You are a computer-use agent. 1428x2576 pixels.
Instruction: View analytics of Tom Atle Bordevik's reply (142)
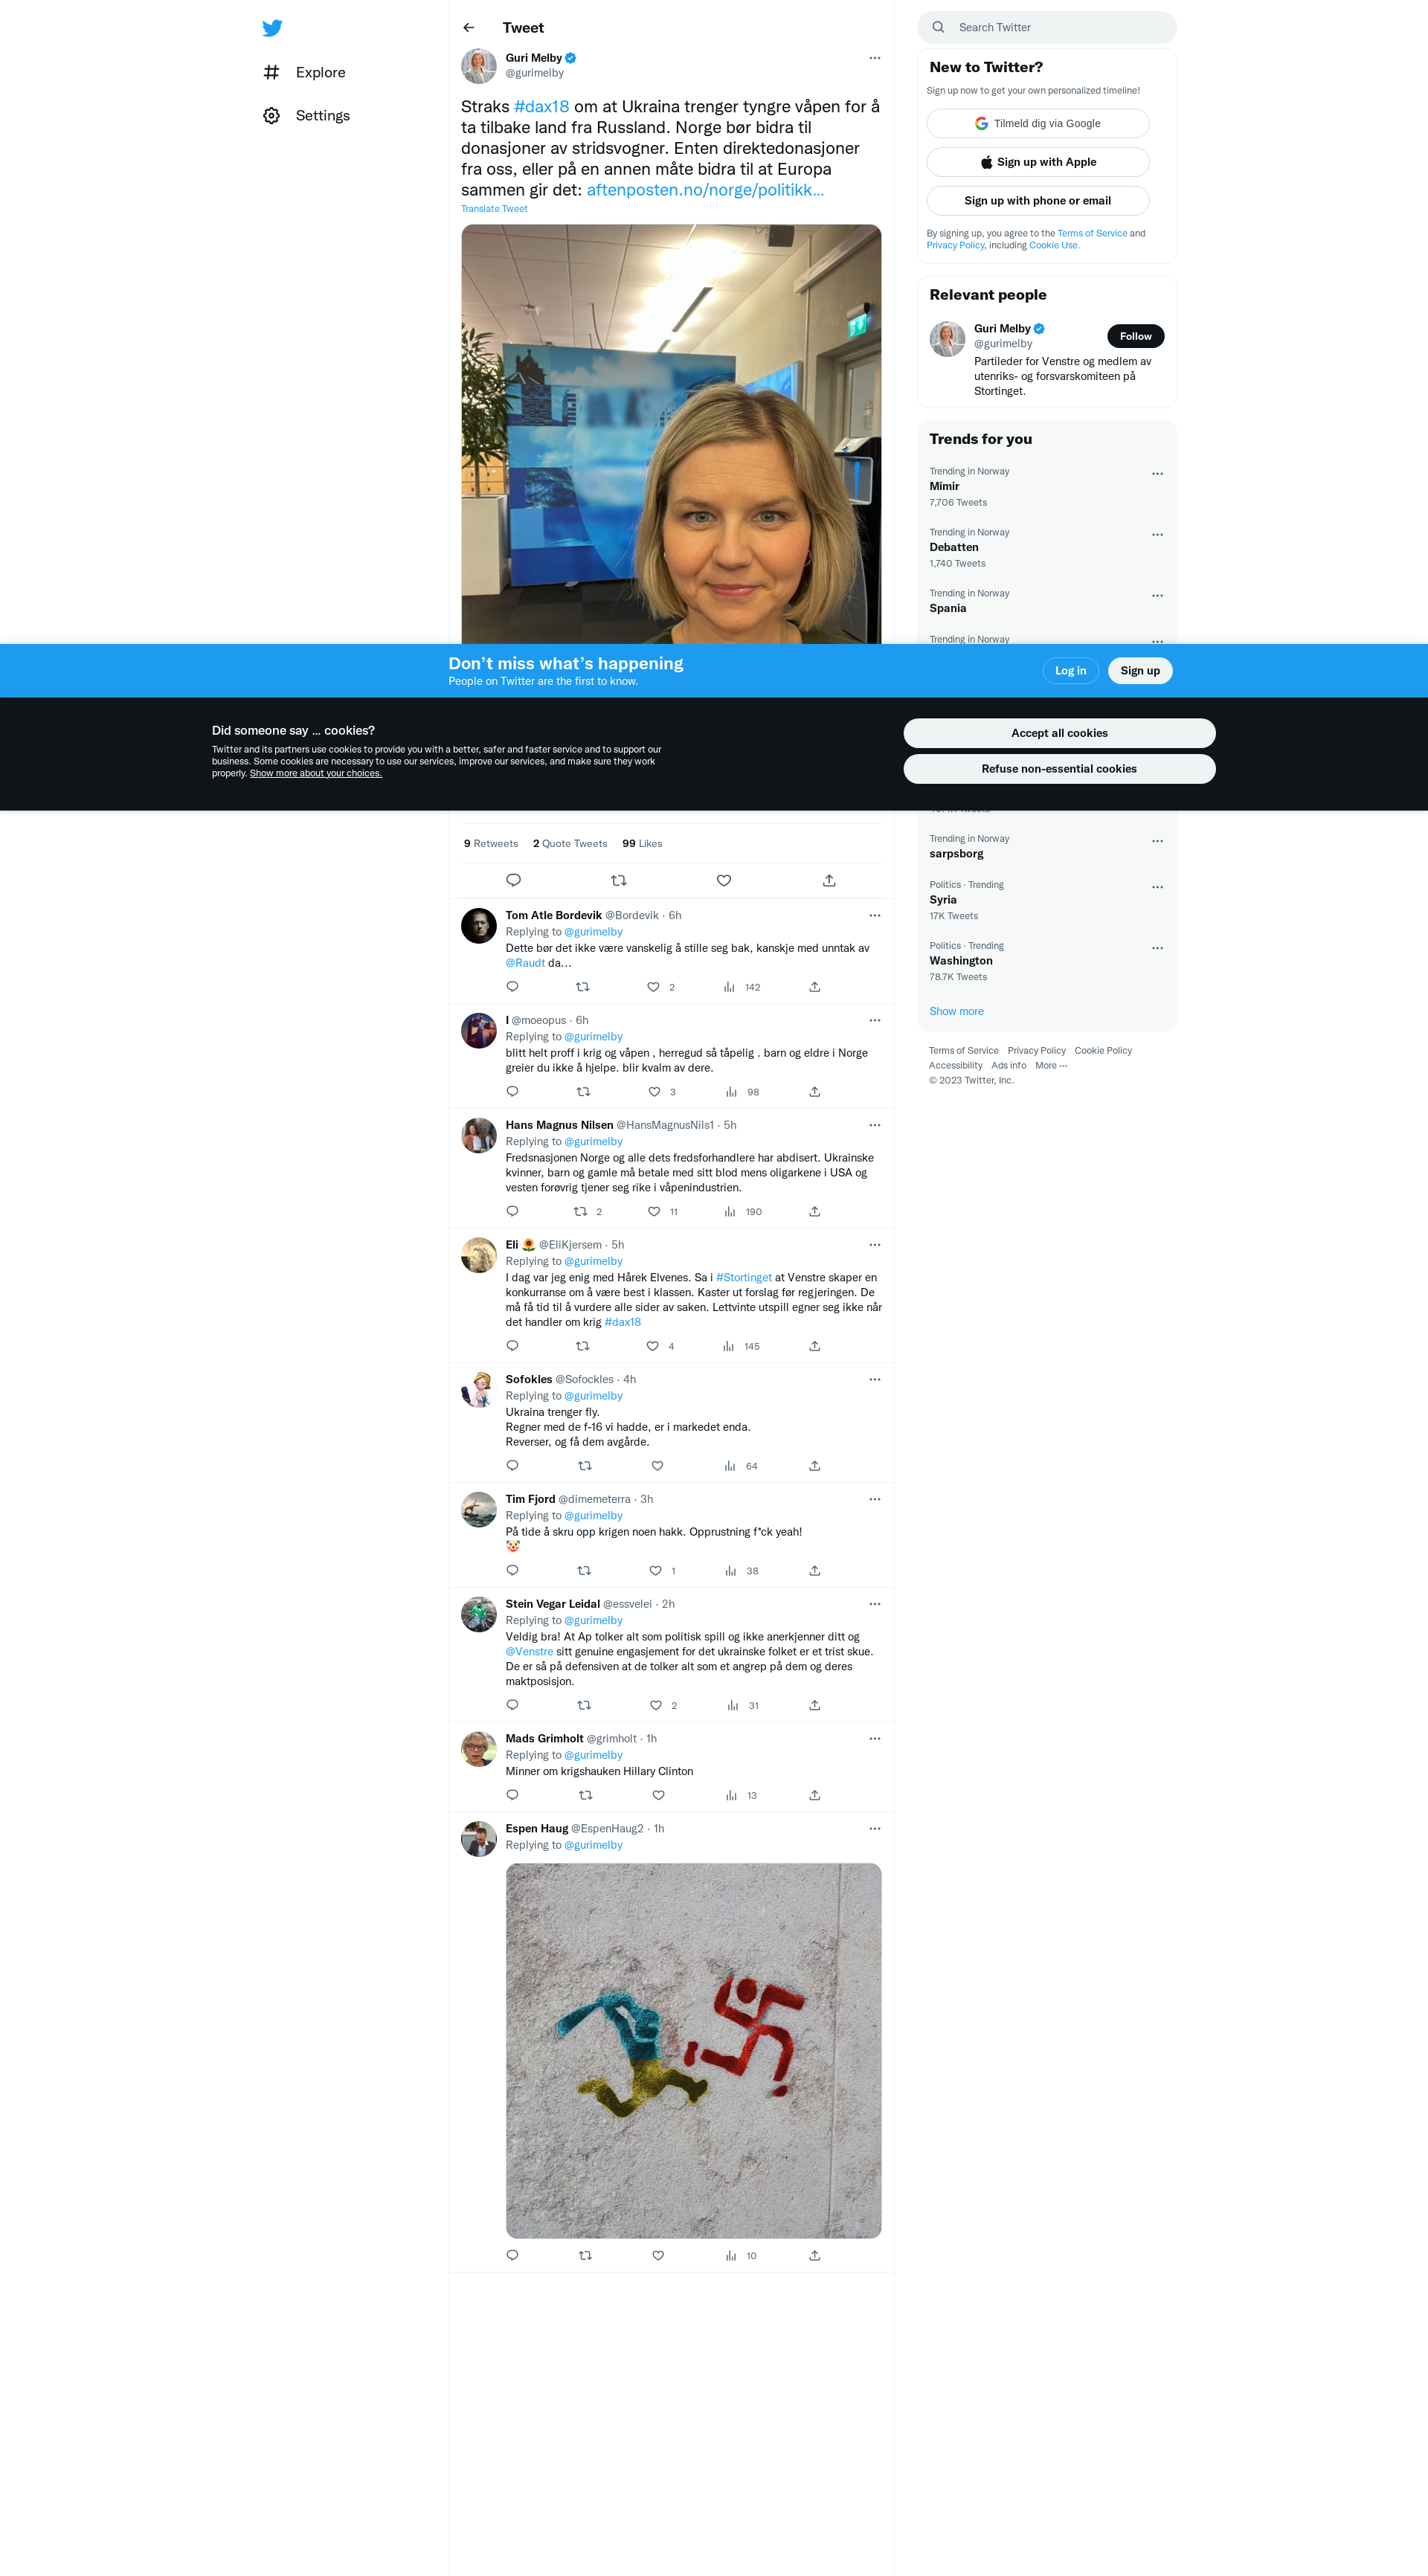point(742,988)
